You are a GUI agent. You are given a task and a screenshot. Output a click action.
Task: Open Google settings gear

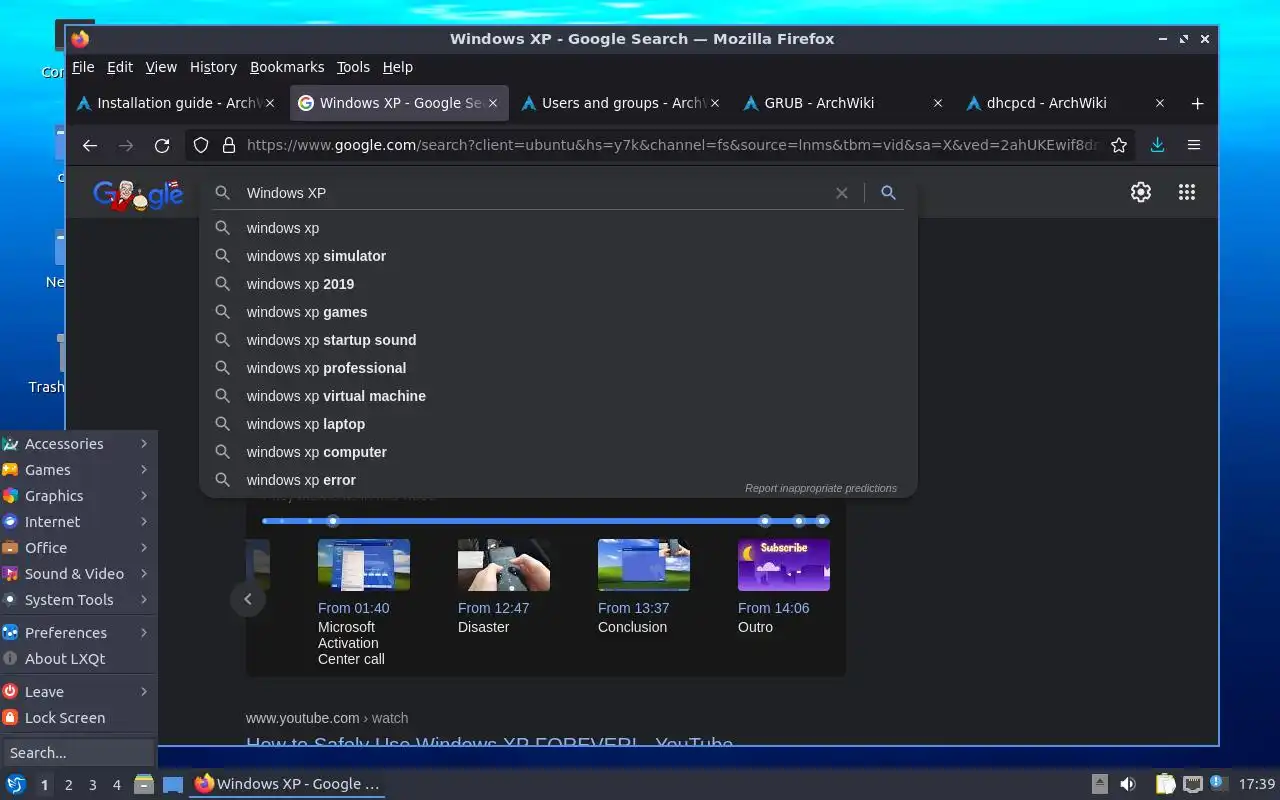tap(1141, 192)
